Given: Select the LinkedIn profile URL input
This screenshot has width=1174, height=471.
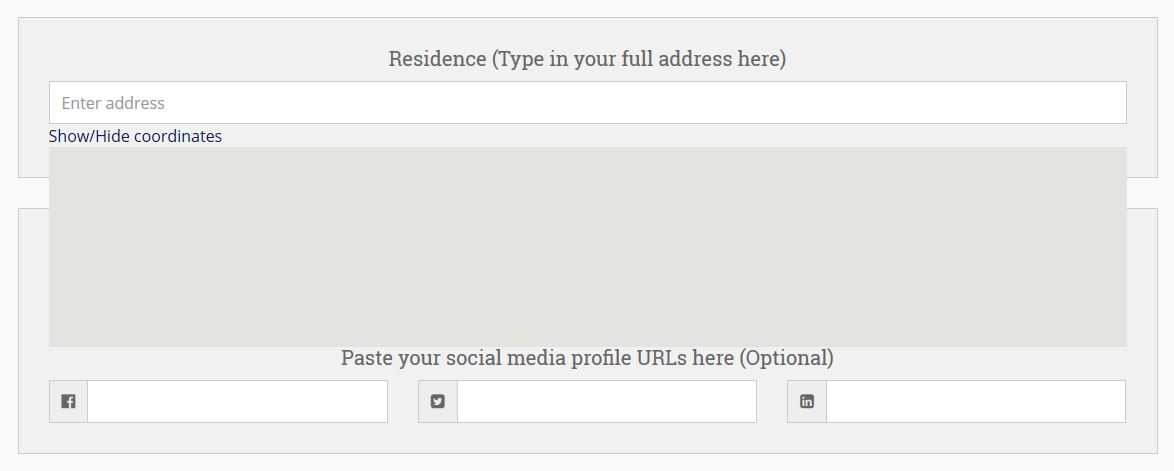Looking at the screenshot, I should [x=976, y=401].
